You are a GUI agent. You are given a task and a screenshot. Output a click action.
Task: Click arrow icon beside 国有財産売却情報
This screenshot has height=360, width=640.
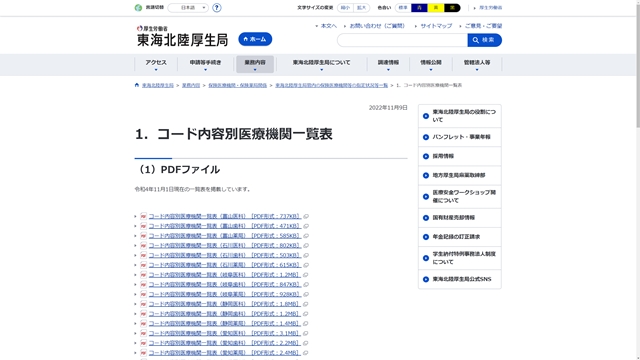pos(426,218)
